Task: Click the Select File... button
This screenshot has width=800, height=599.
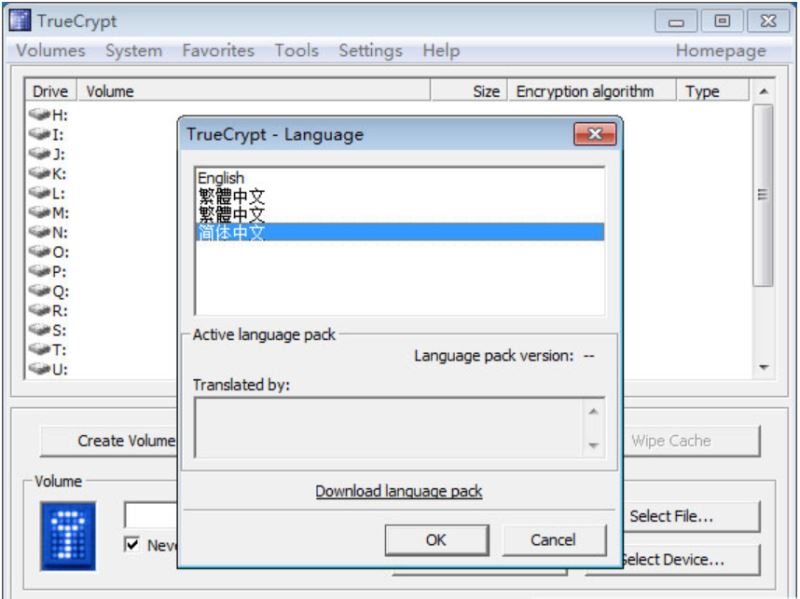Action: 690,516
